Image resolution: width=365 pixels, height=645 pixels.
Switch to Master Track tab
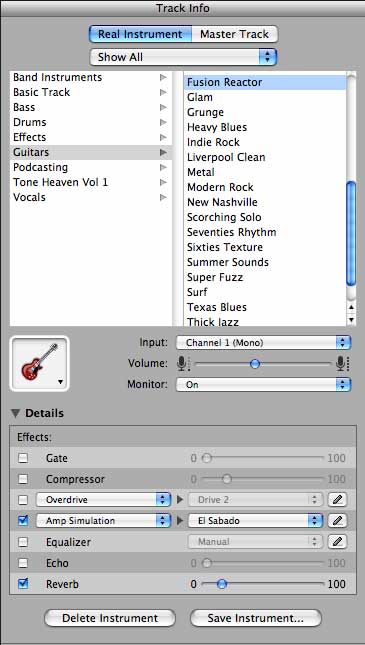[235, 34]
